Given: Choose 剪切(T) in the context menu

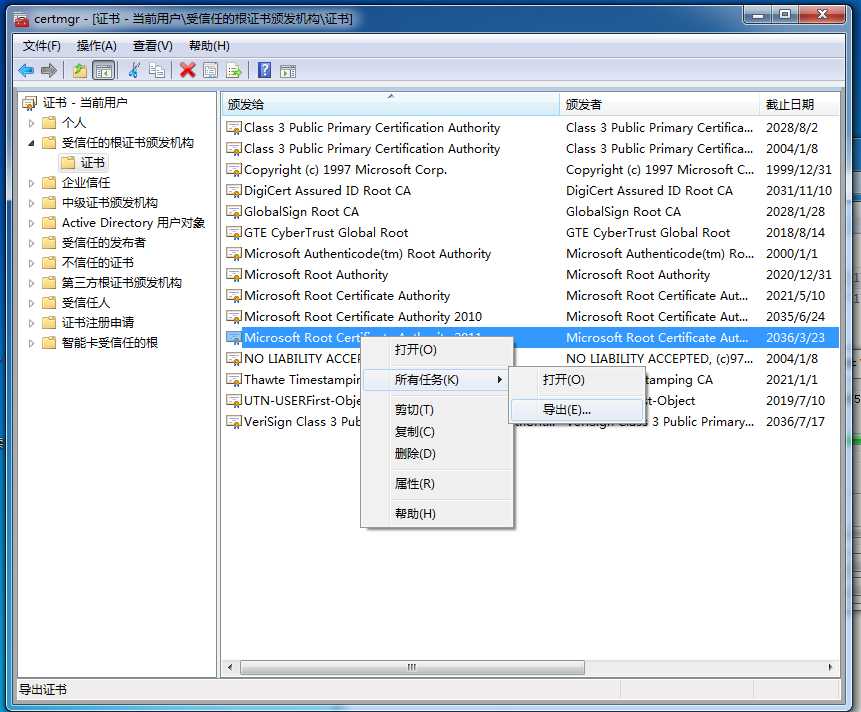Looking at the screenshot, I should click(437, 410).
